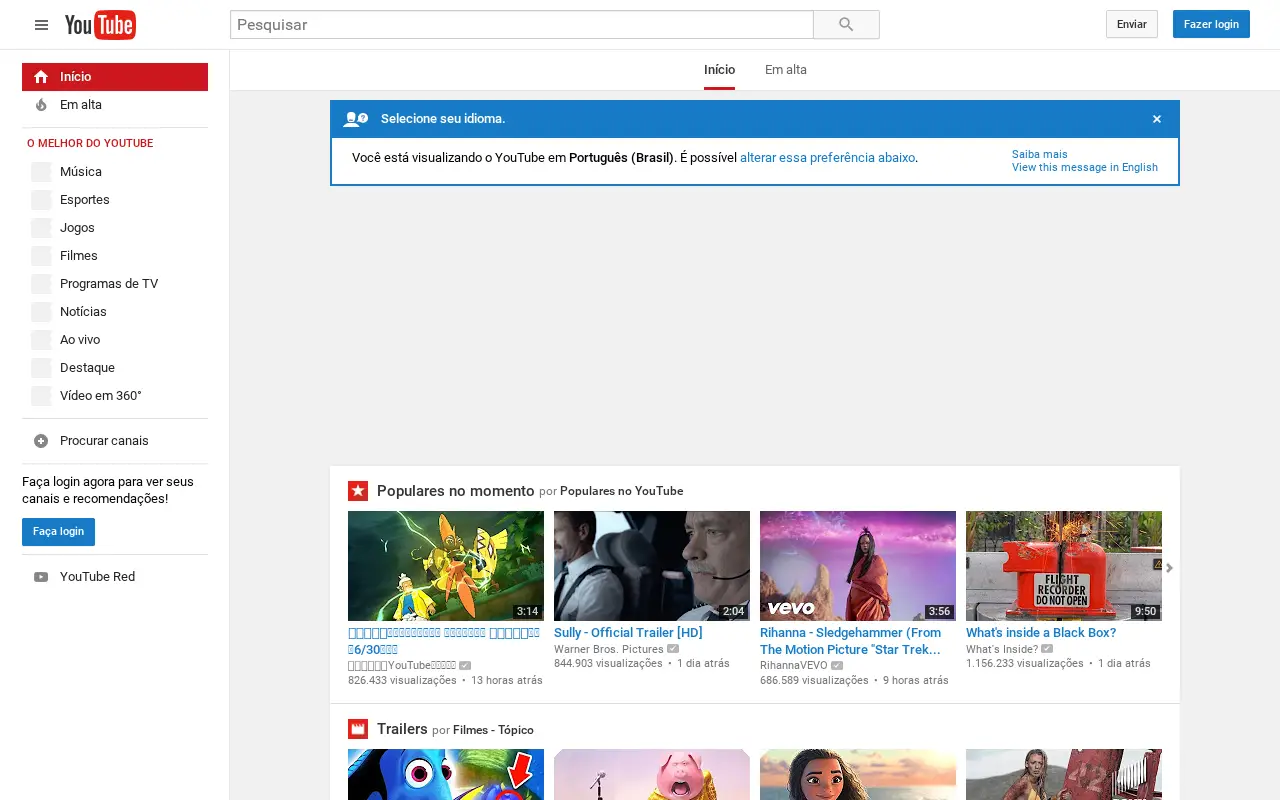Open Notícias in the sidebar

(x=115, y=312)
